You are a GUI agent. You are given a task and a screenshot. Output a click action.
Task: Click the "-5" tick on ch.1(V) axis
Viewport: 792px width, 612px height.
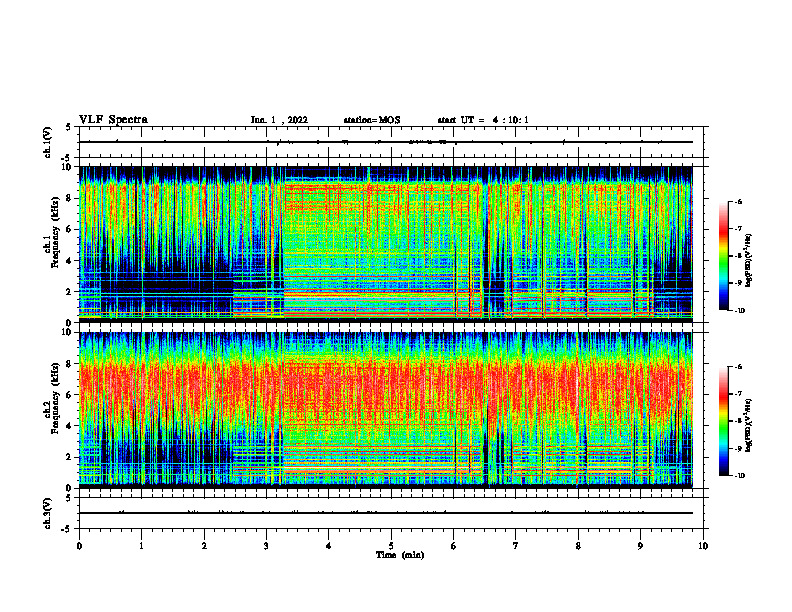(x=67, y=157)
